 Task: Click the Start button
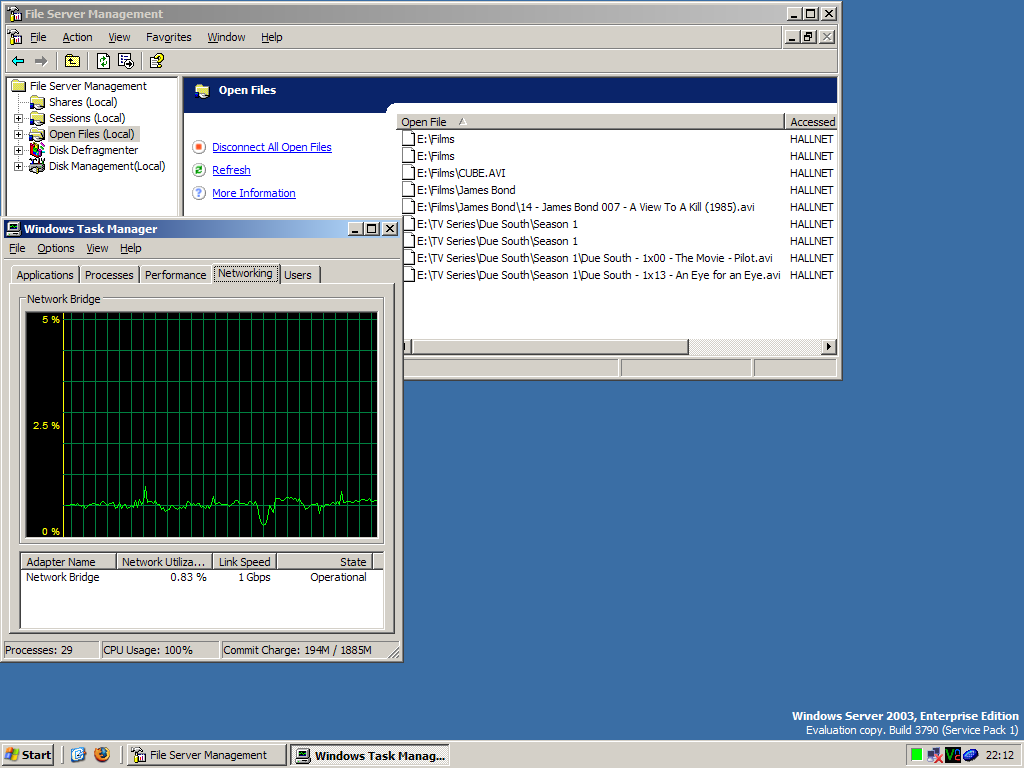click(27, 755)
